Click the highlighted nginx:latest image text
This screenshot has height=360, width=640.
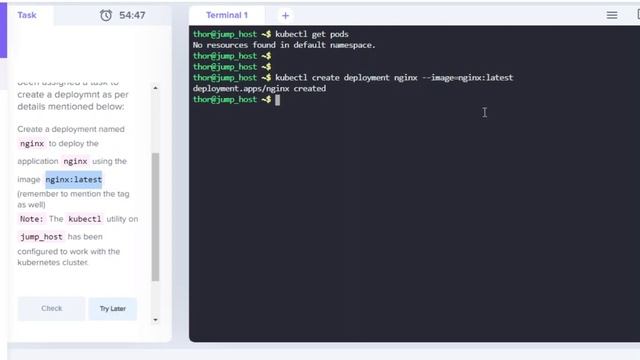coord(73,180)
